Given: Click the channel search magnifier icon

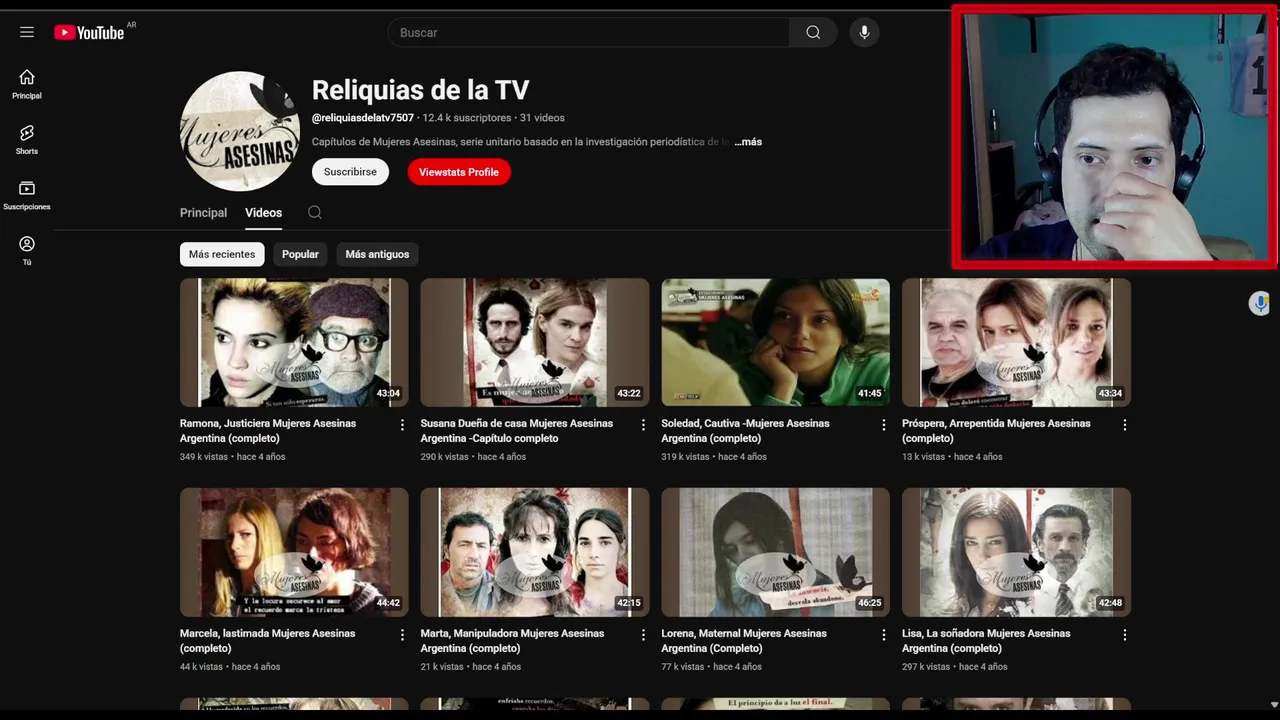Looking at the screenshot, I should 315,212.
